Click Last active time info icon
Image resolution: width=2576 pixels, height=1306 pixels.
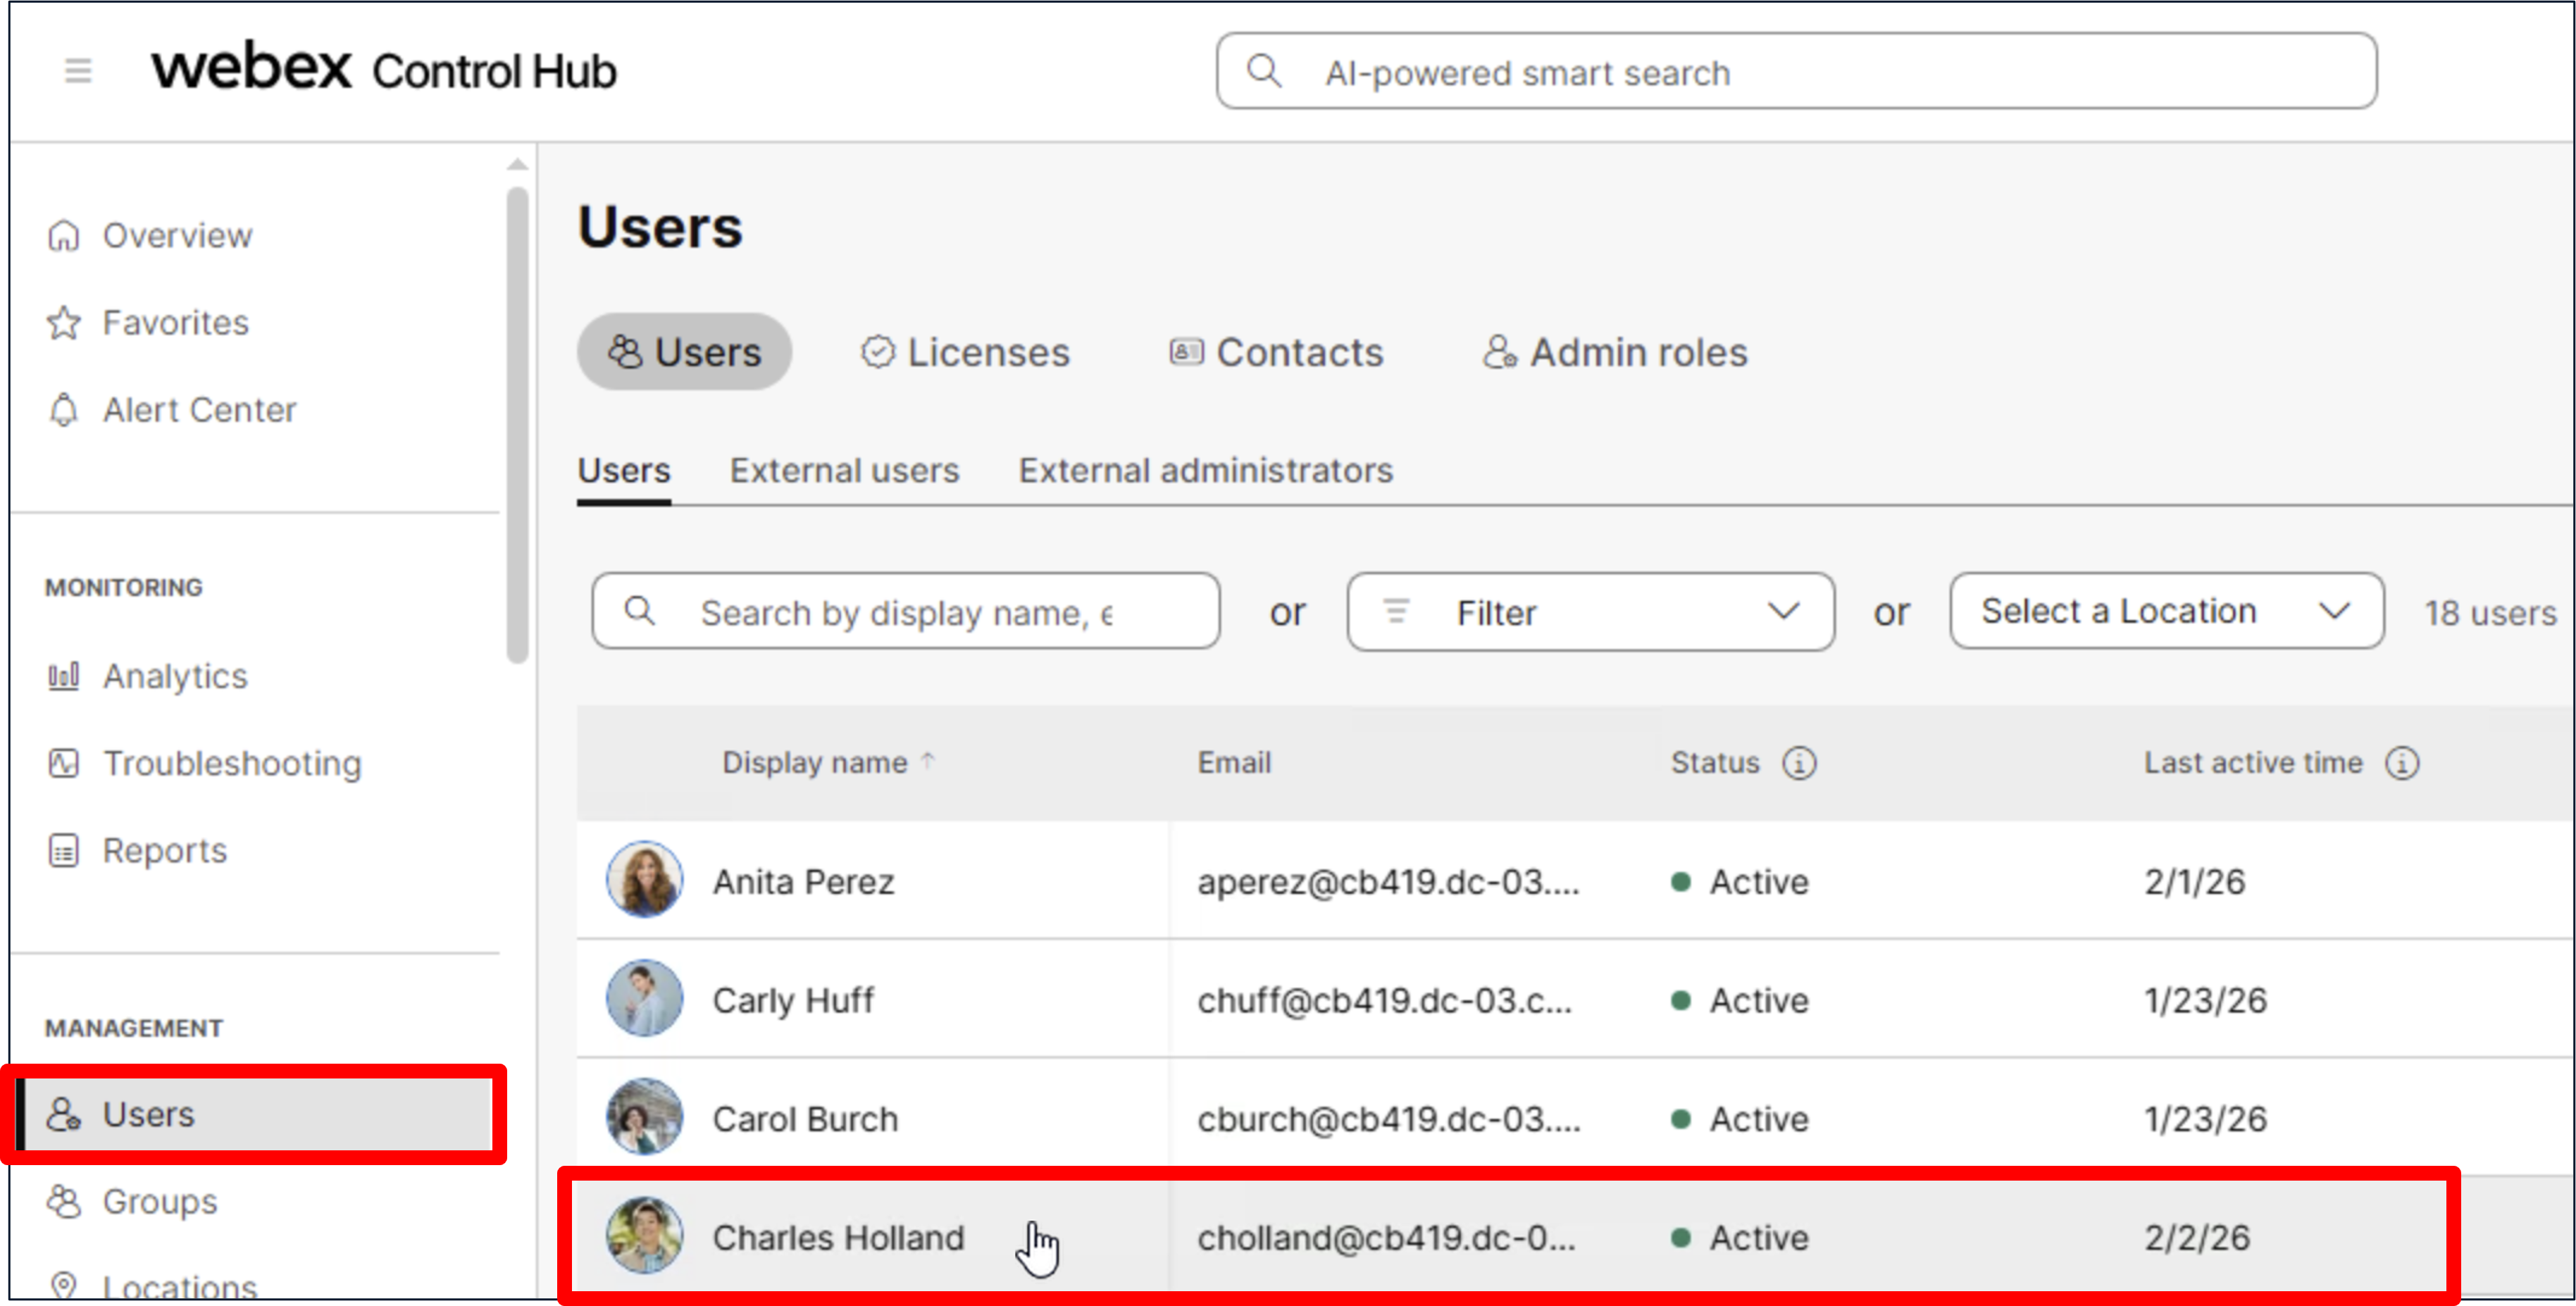coord(2402,764)
